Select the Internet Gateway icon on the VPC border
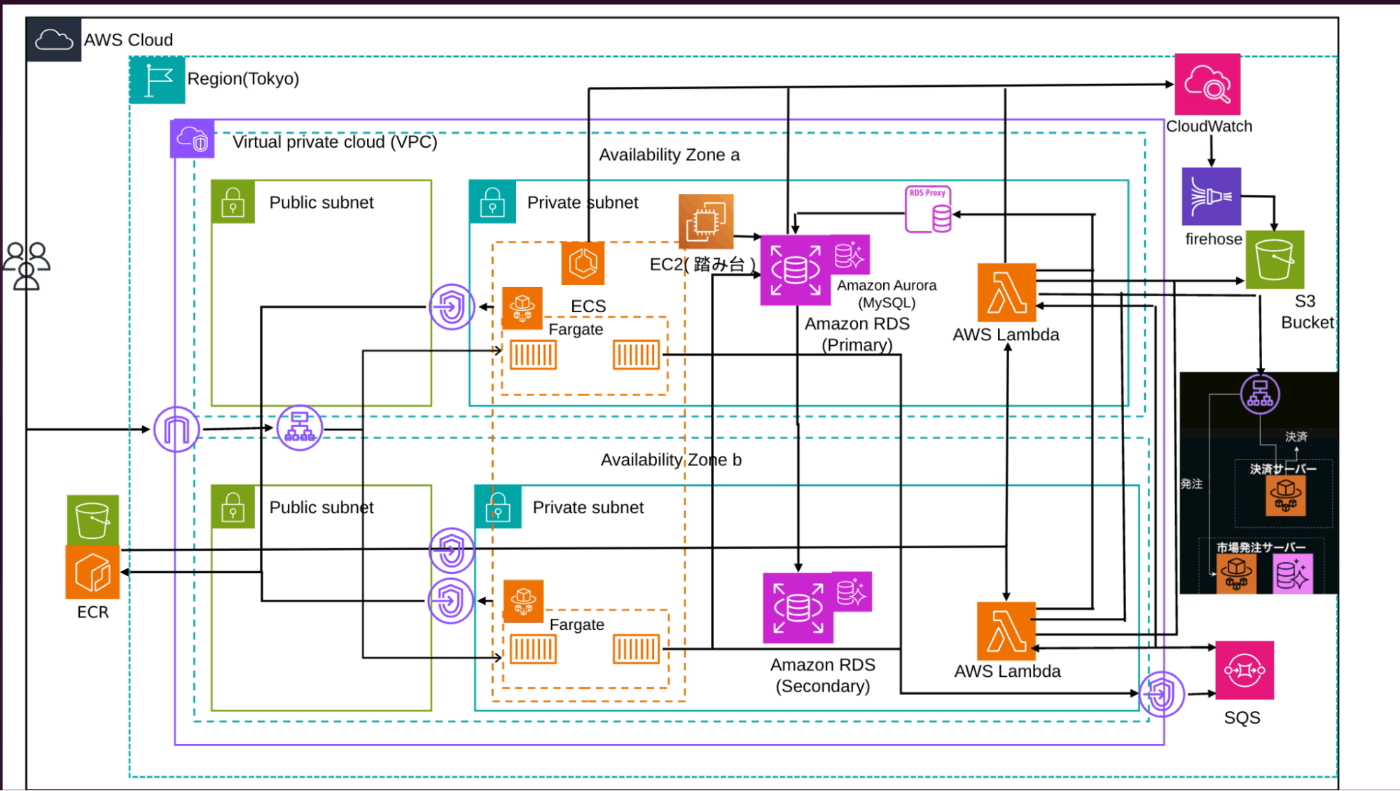The width and height of the screenshot is (1400, 791). [x=177, y=430]
